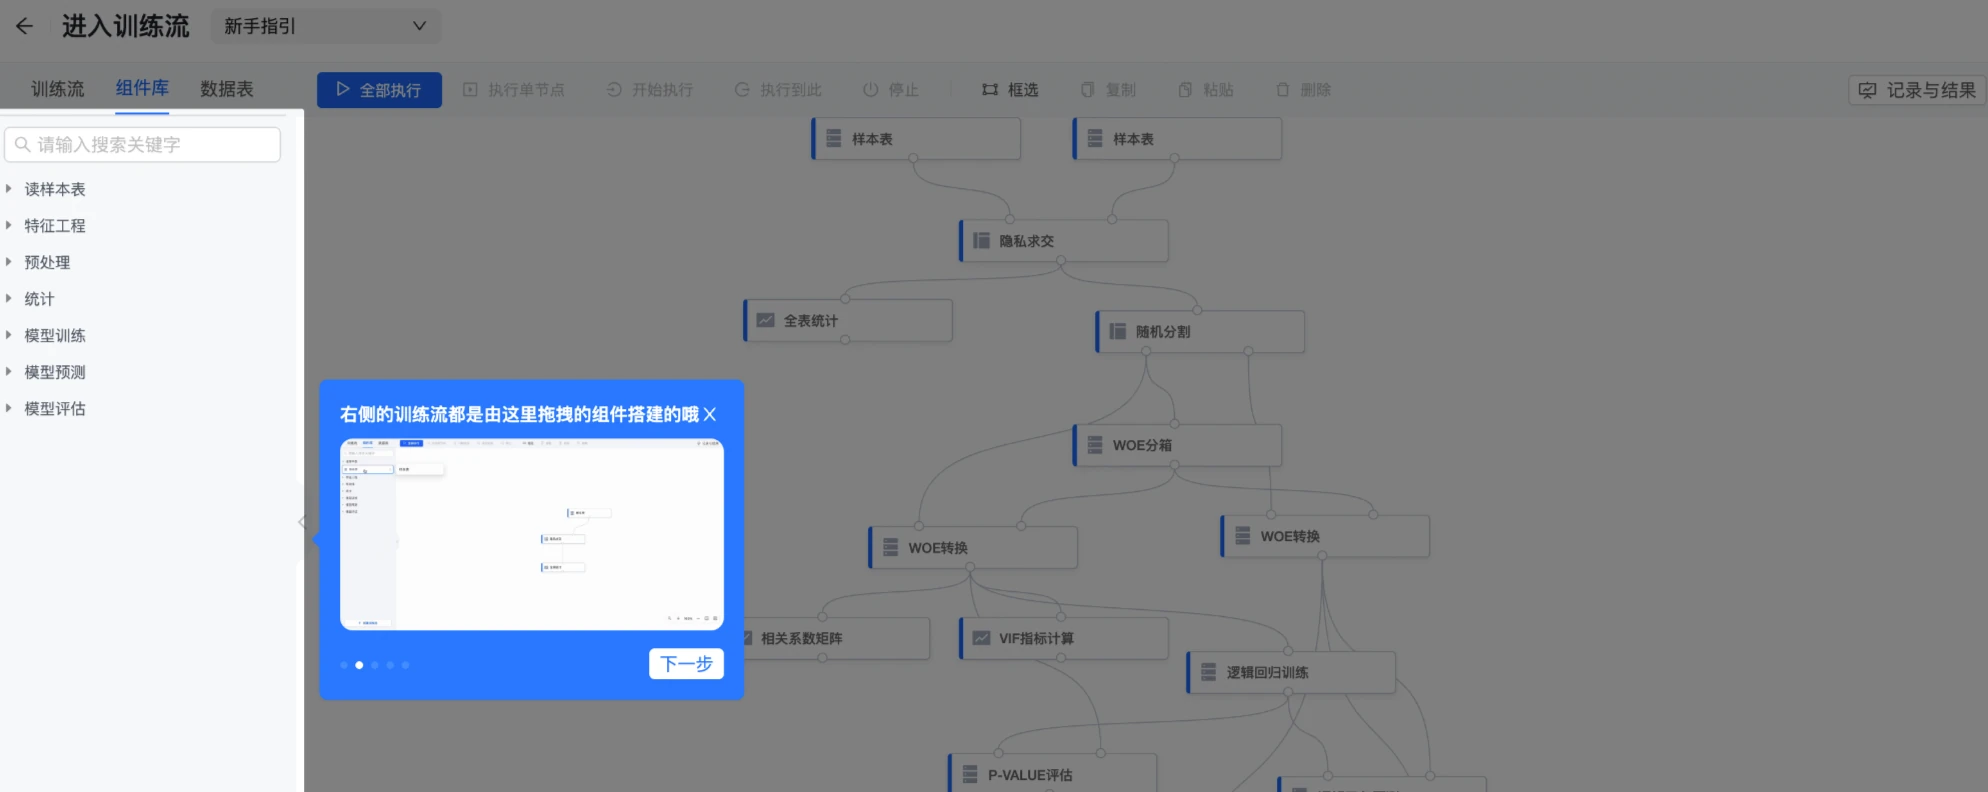Viewport: 1988px width, 792px height.
Task: Click the 停止 toolbar item
Action: 891,90
